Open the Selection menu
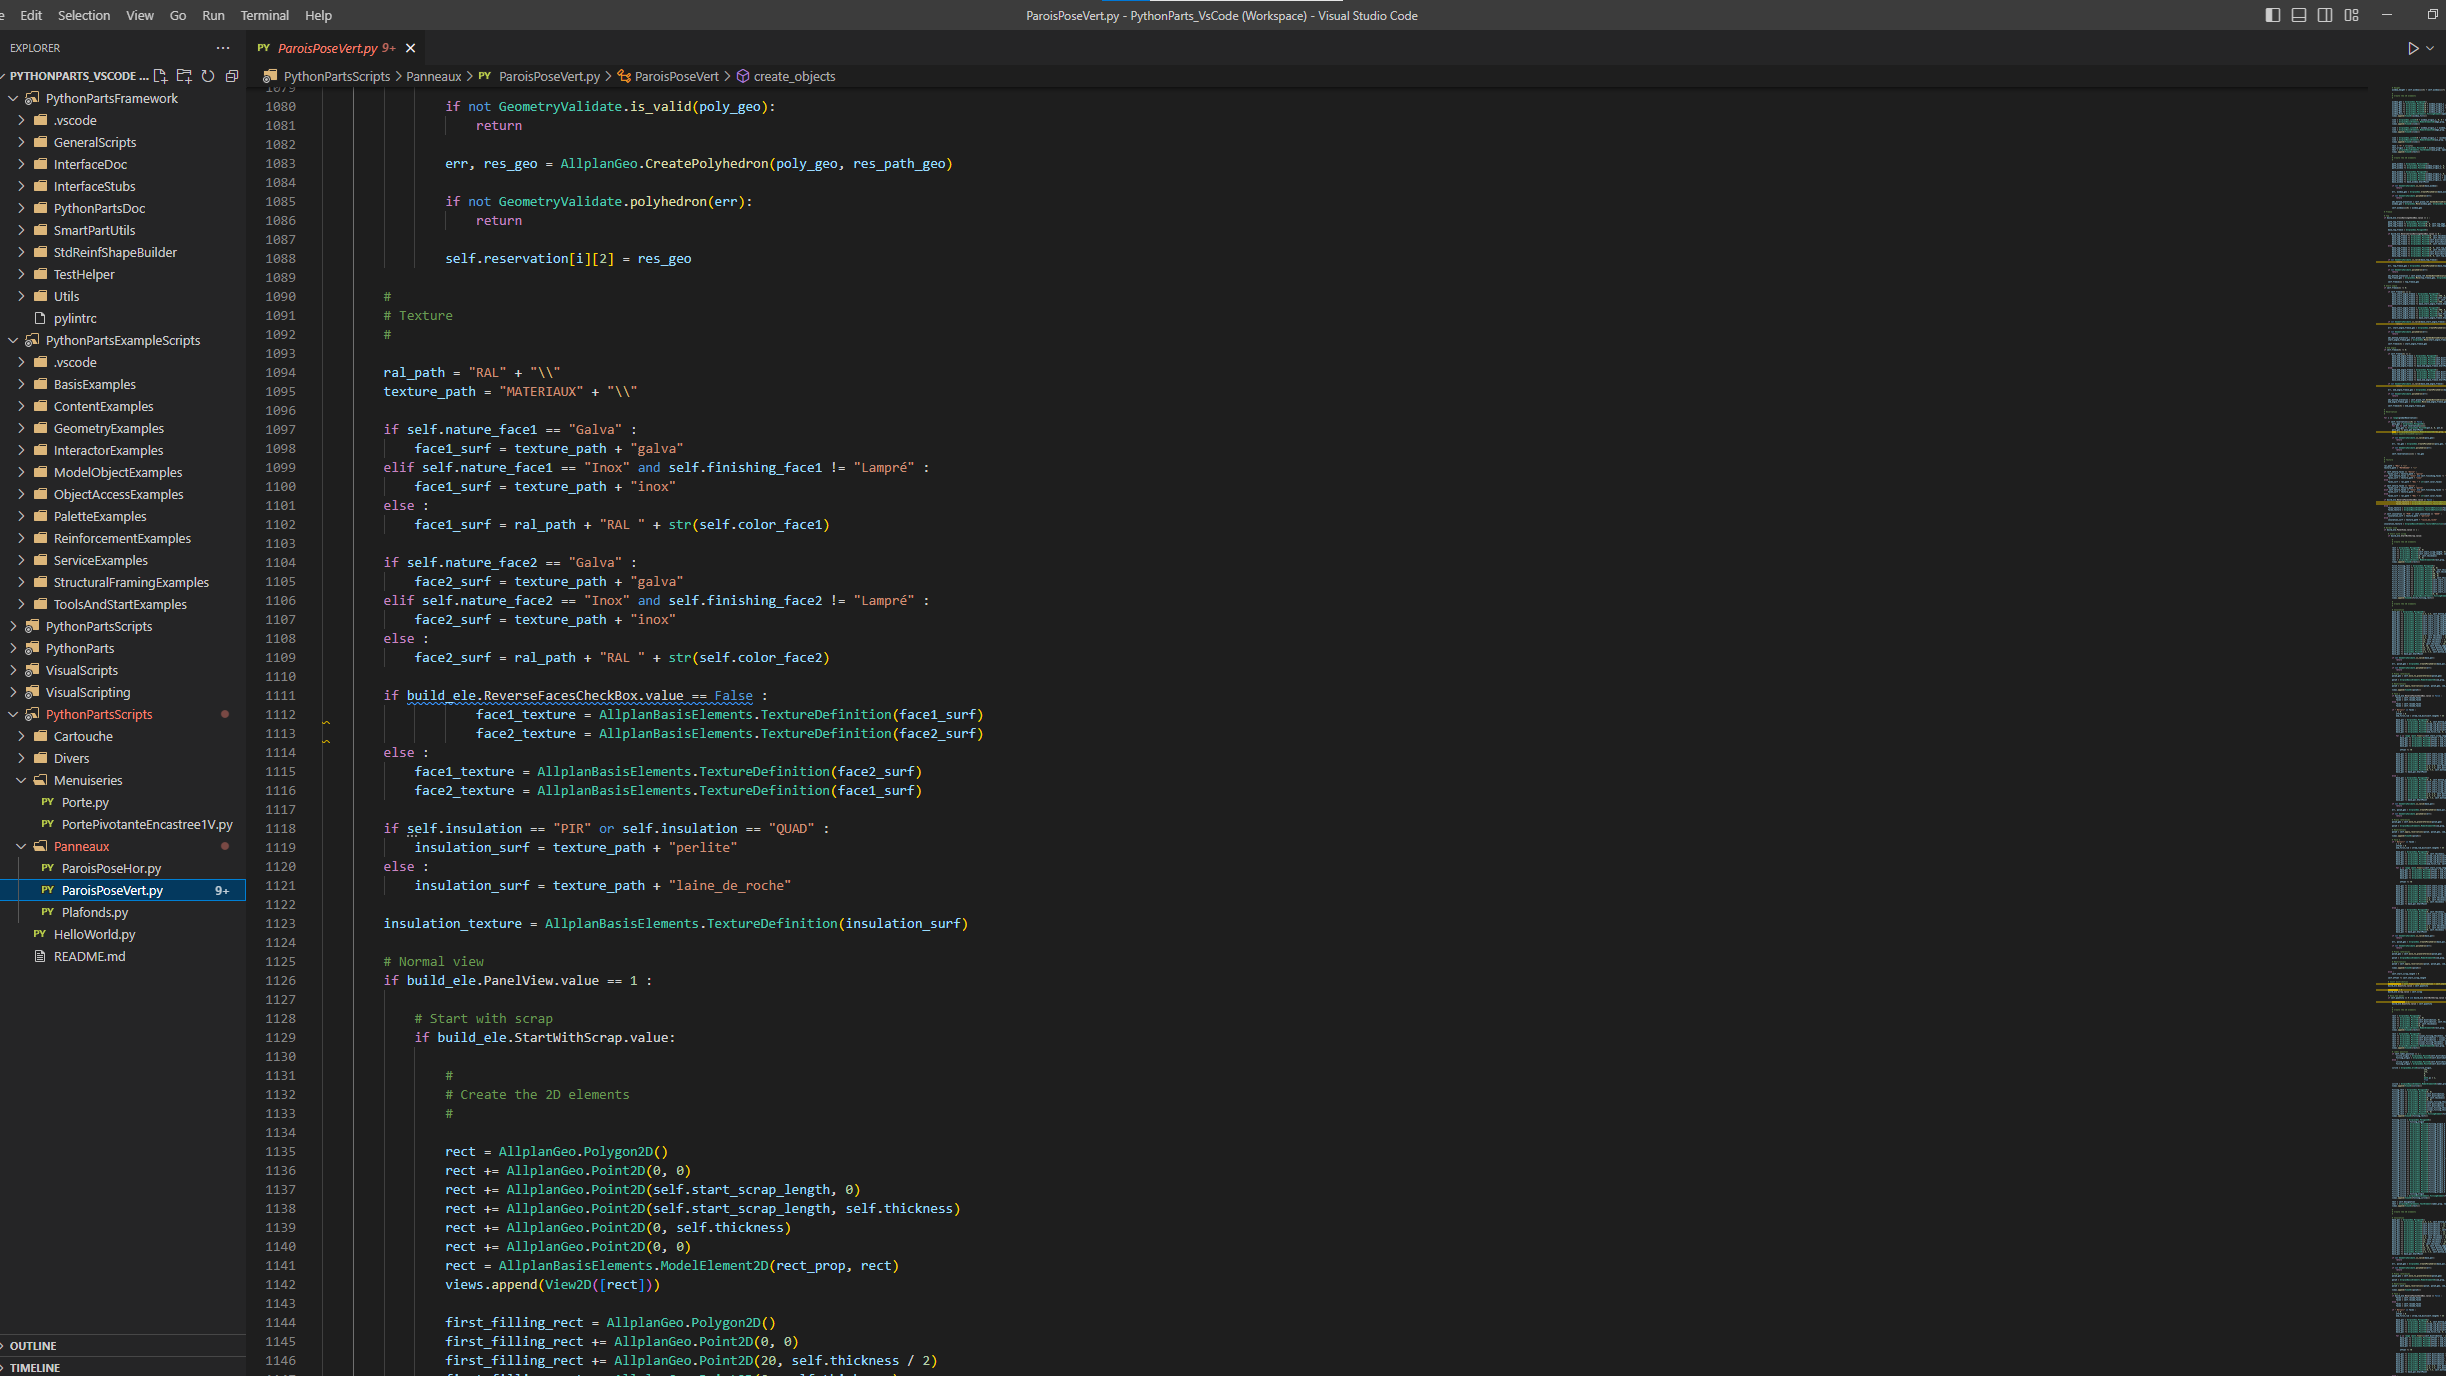2446x1376 pixels. pyautogui.click(x=83, y=15)
